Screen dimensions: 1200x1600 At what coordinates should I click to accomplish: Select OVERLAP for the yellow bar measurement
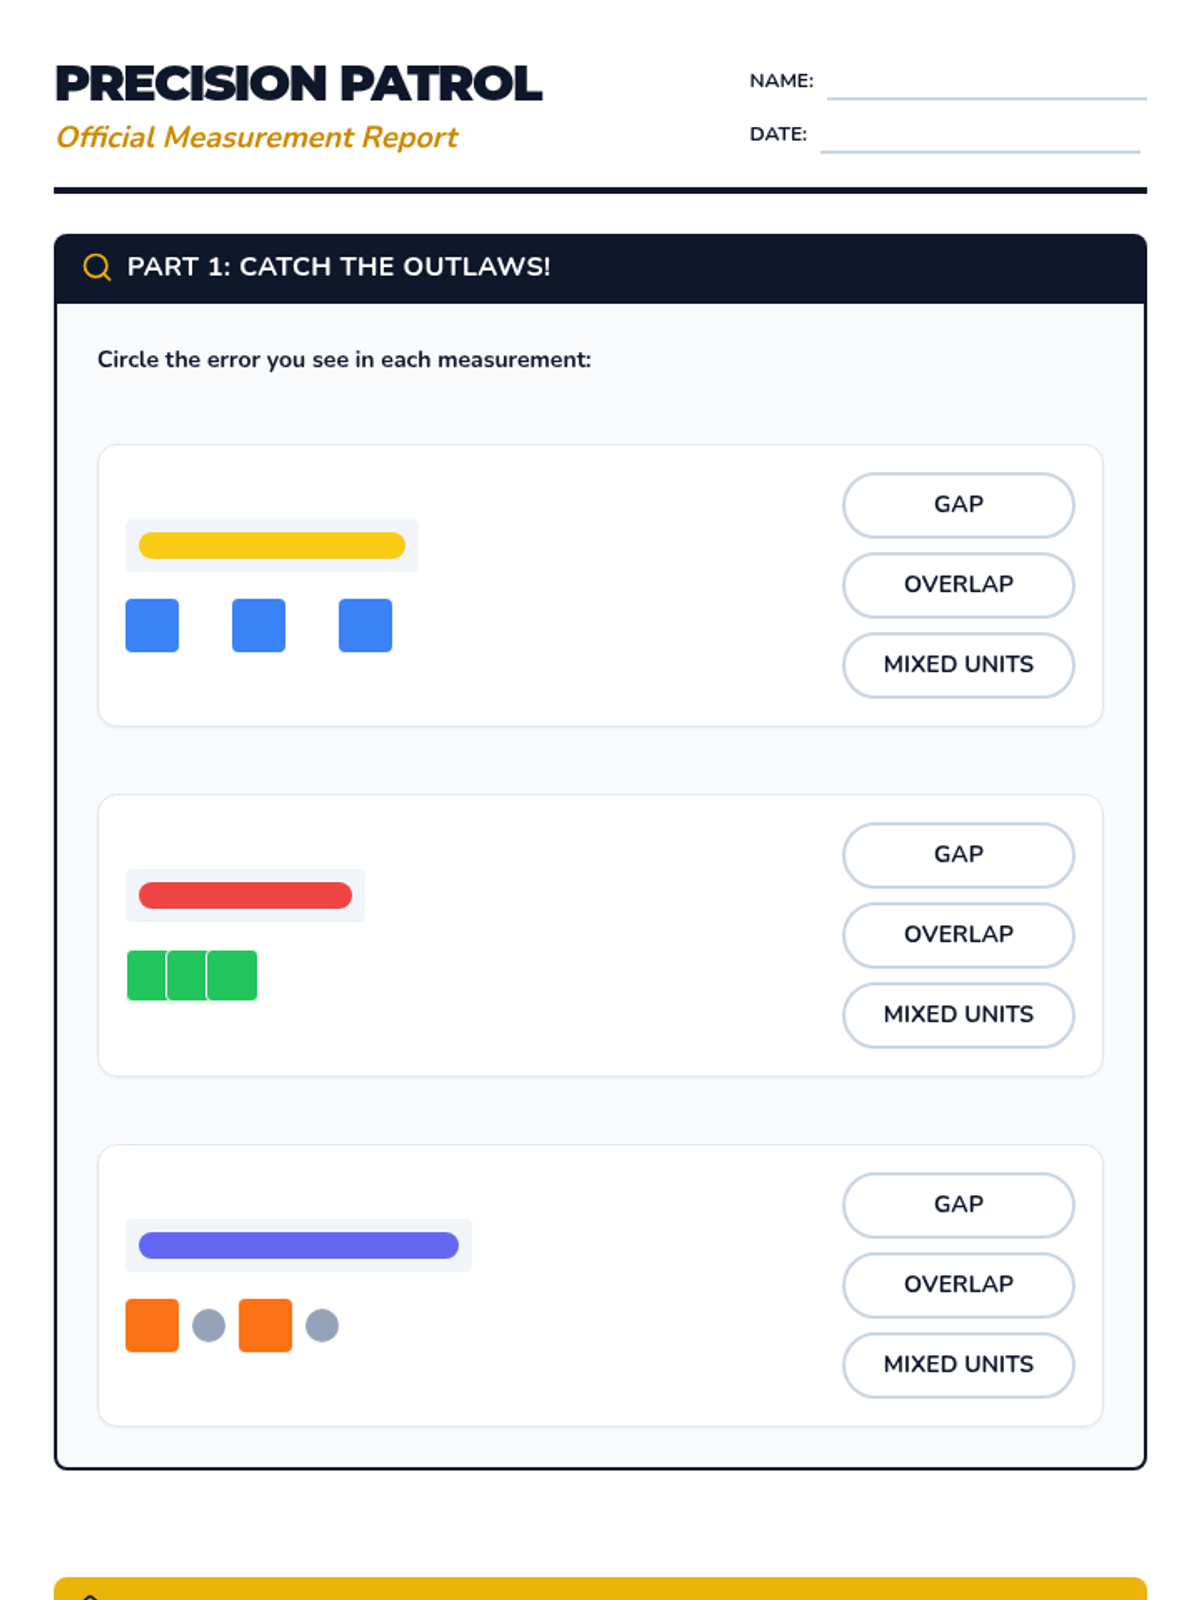click(x=958, y=585)
